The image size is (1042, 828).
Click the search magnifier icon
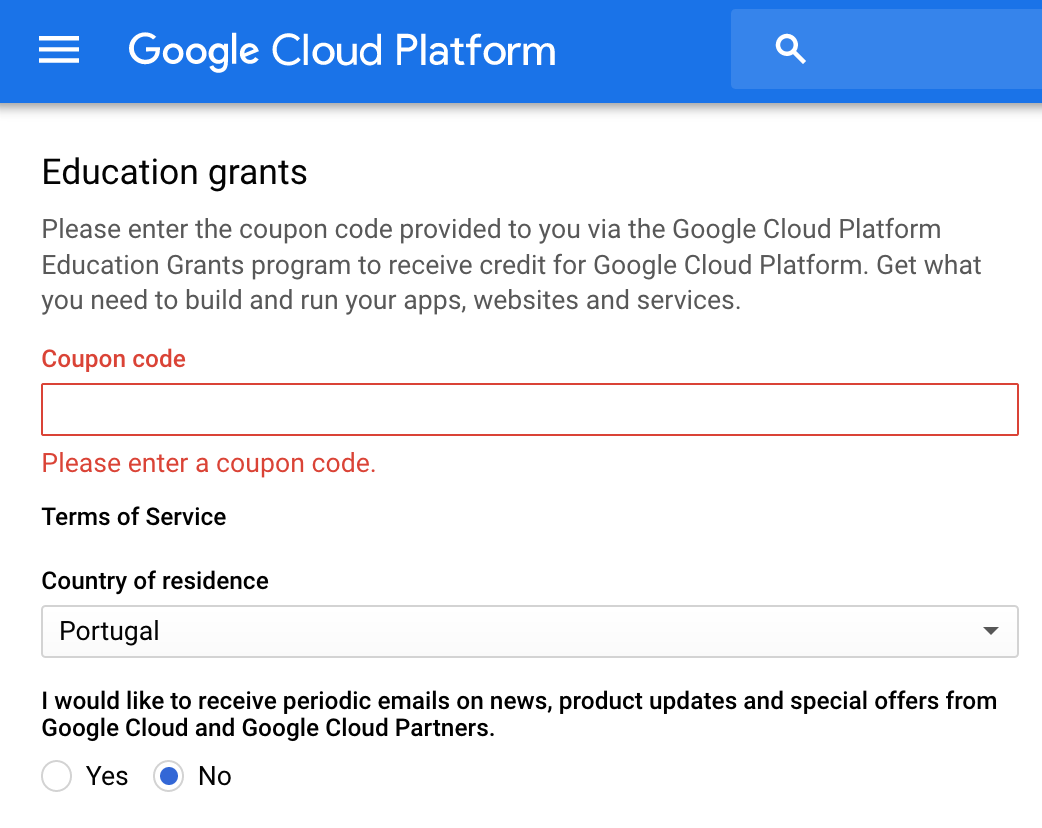tap(790, 49)
